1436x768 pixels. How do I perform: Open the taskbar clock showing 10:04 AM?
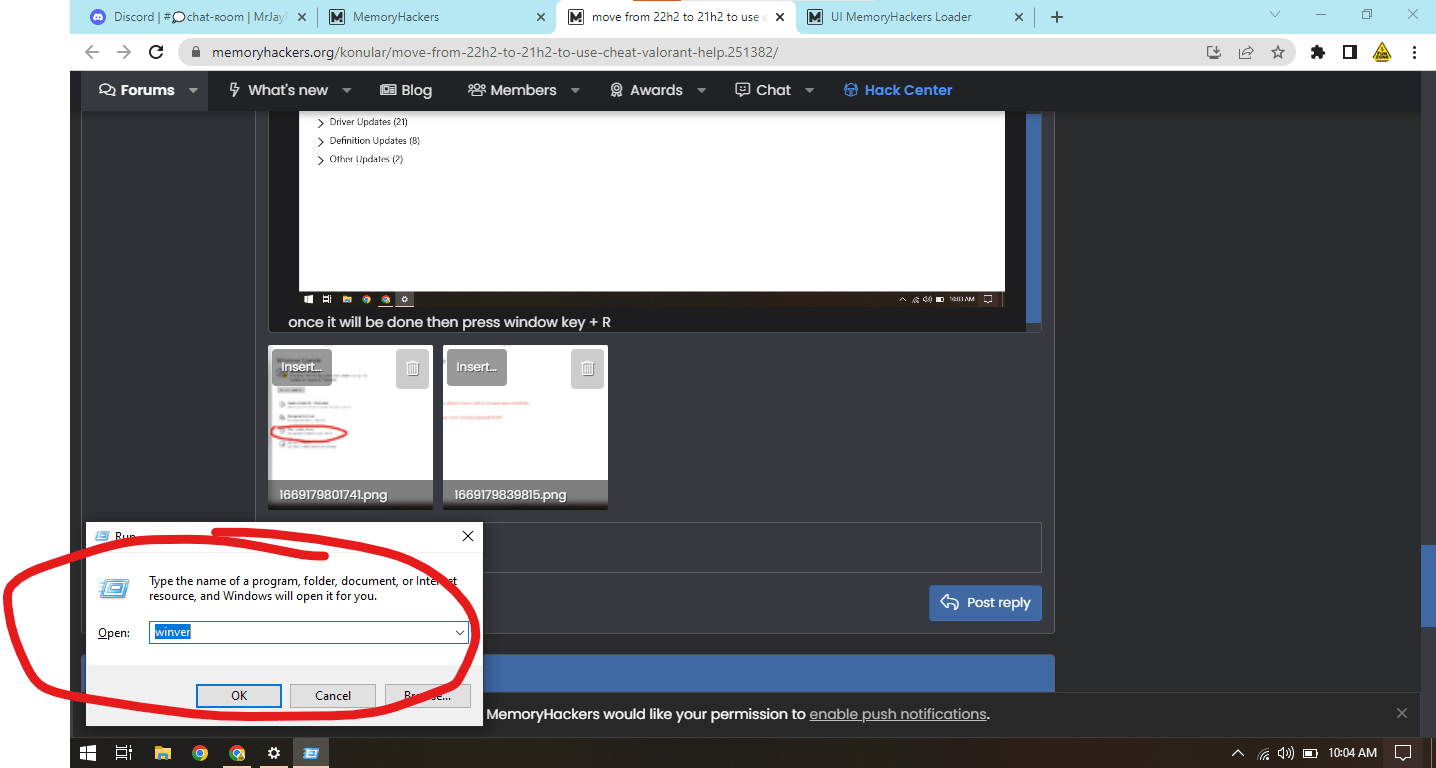(x=1353, y=753)
